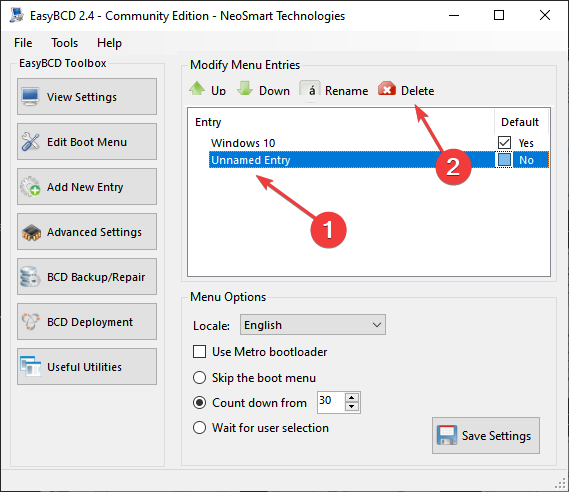Click the Yes value in Windows 10 row
The image size is (569, 492).
[x=526, y=143]
